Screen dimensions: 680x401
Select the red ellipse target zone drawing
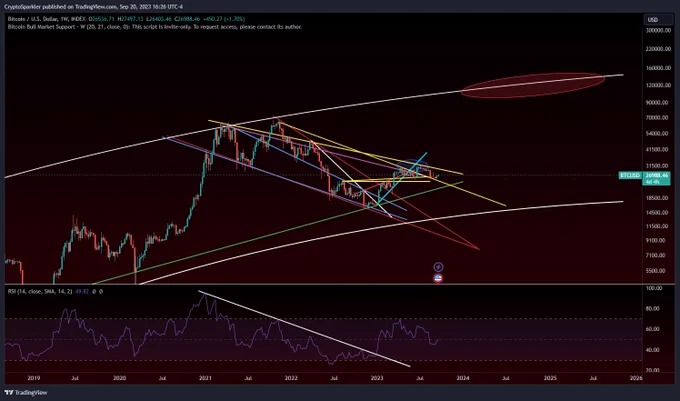[533, 85]
